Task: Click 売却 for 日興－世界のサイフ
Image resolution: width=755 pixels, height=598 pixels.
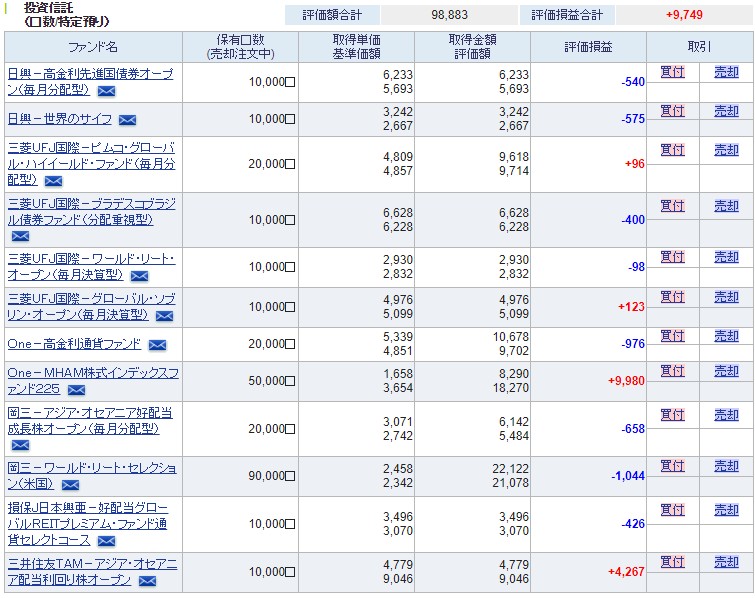Action: tap(726, 111)
